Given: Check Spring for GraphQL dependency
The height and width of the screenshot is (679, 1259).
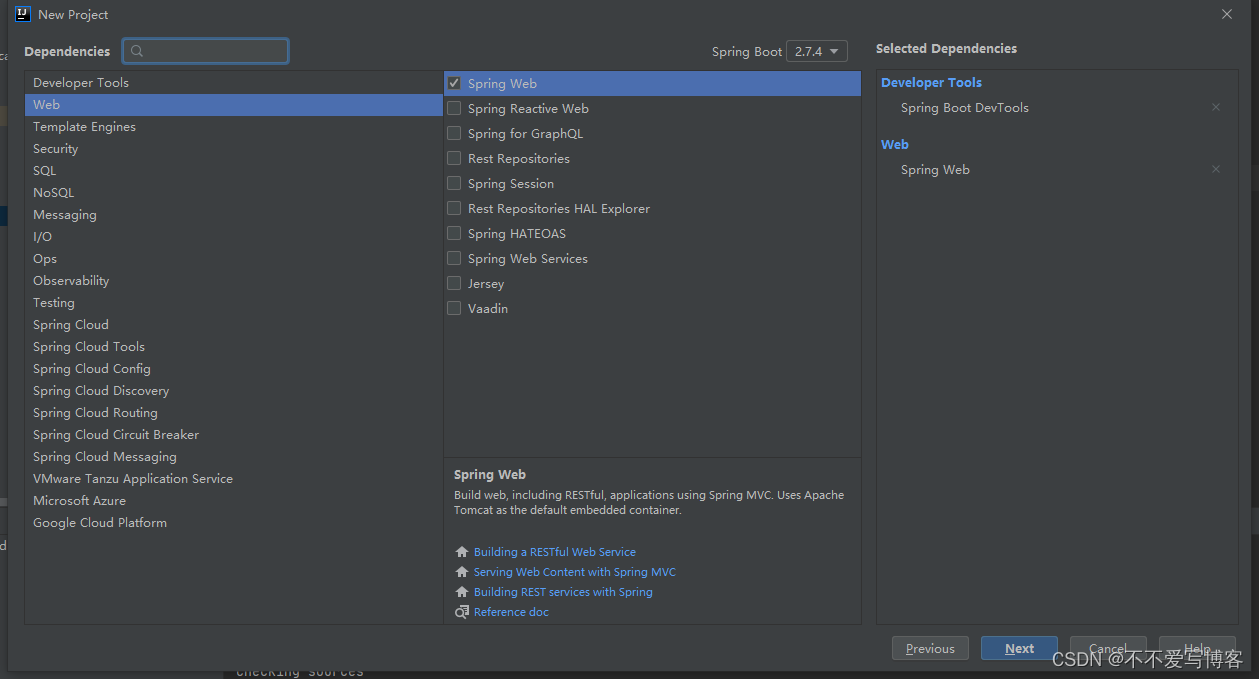Looking at the screenshot, I should 454,133.
